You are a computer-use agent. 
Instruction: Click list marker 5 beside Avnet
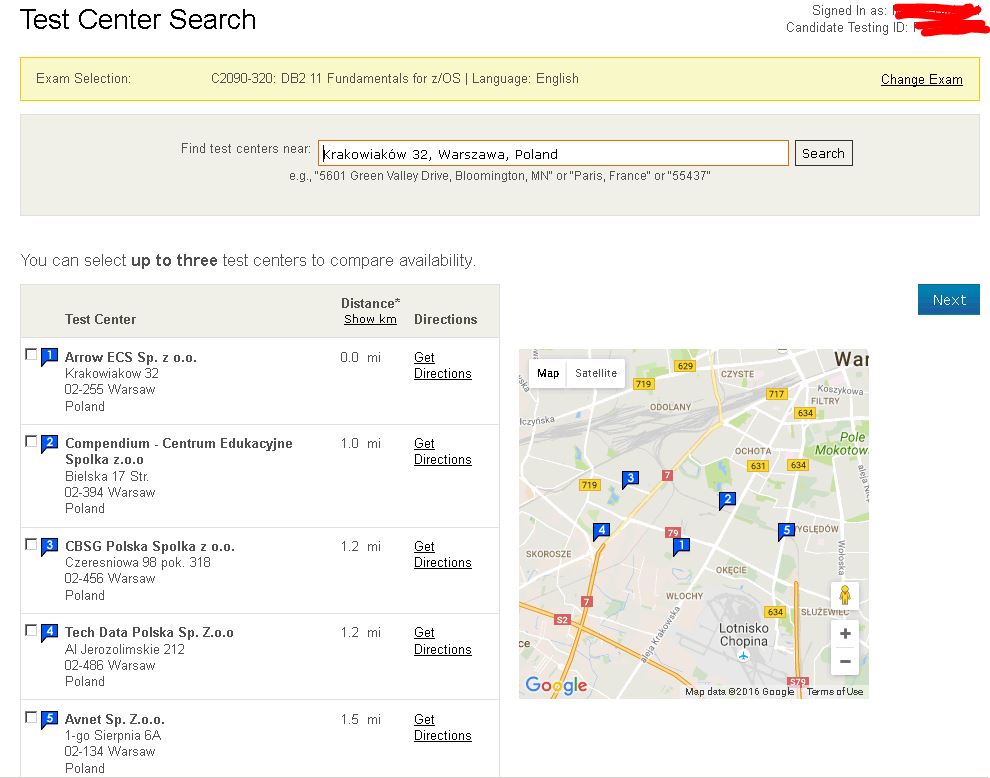49,719
